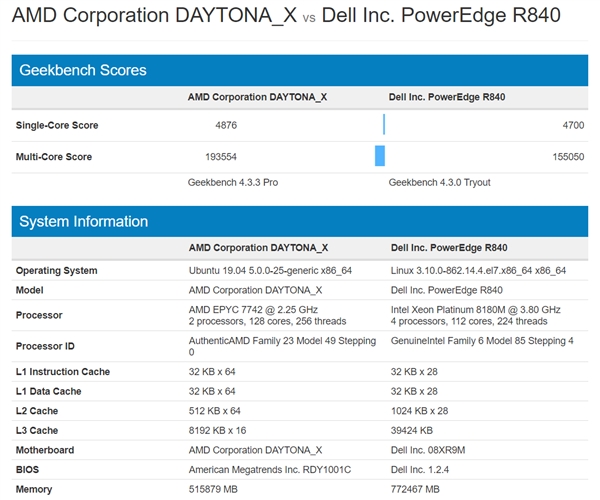Click the Intel Xeon Platinum 8180M @ 3.80 GHz text
Image resolution: width=600 pixels, height=500 pixels.
click(475, 309)
